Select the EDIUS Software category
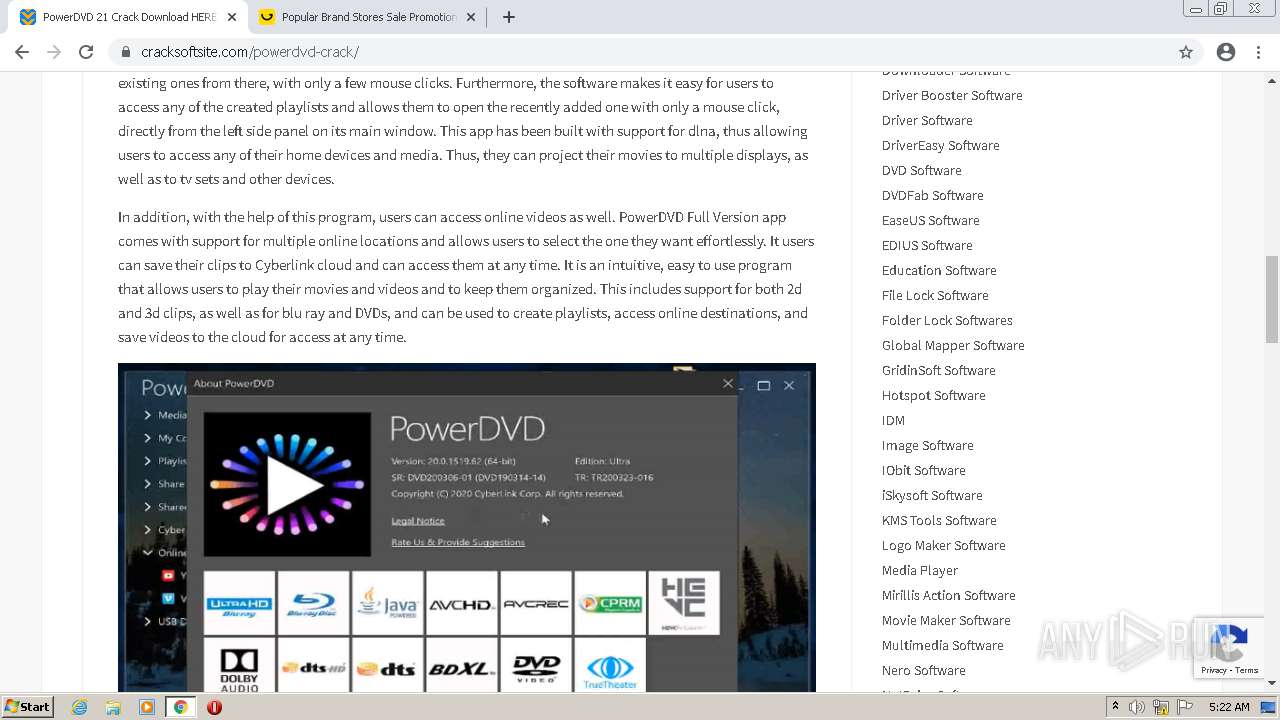 click(x=927, y=245)
